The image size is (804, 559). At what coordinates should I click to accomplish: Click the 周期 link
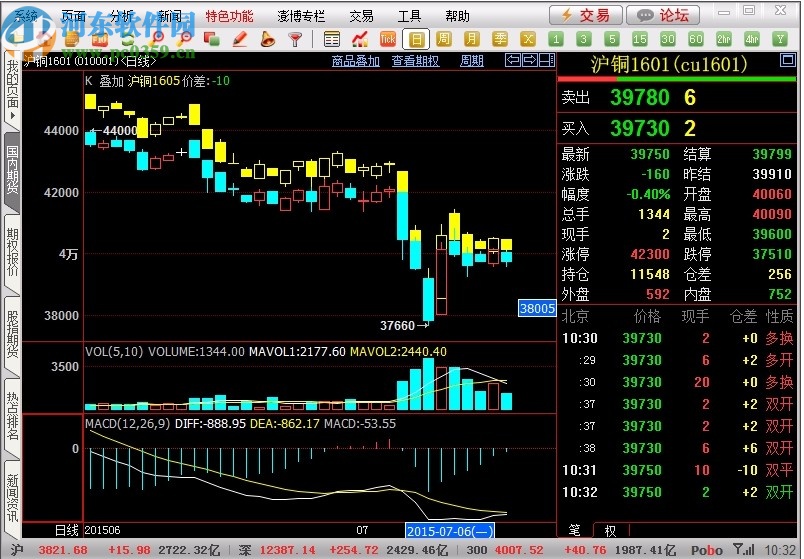pyautogui.click(x=472, y=61)
